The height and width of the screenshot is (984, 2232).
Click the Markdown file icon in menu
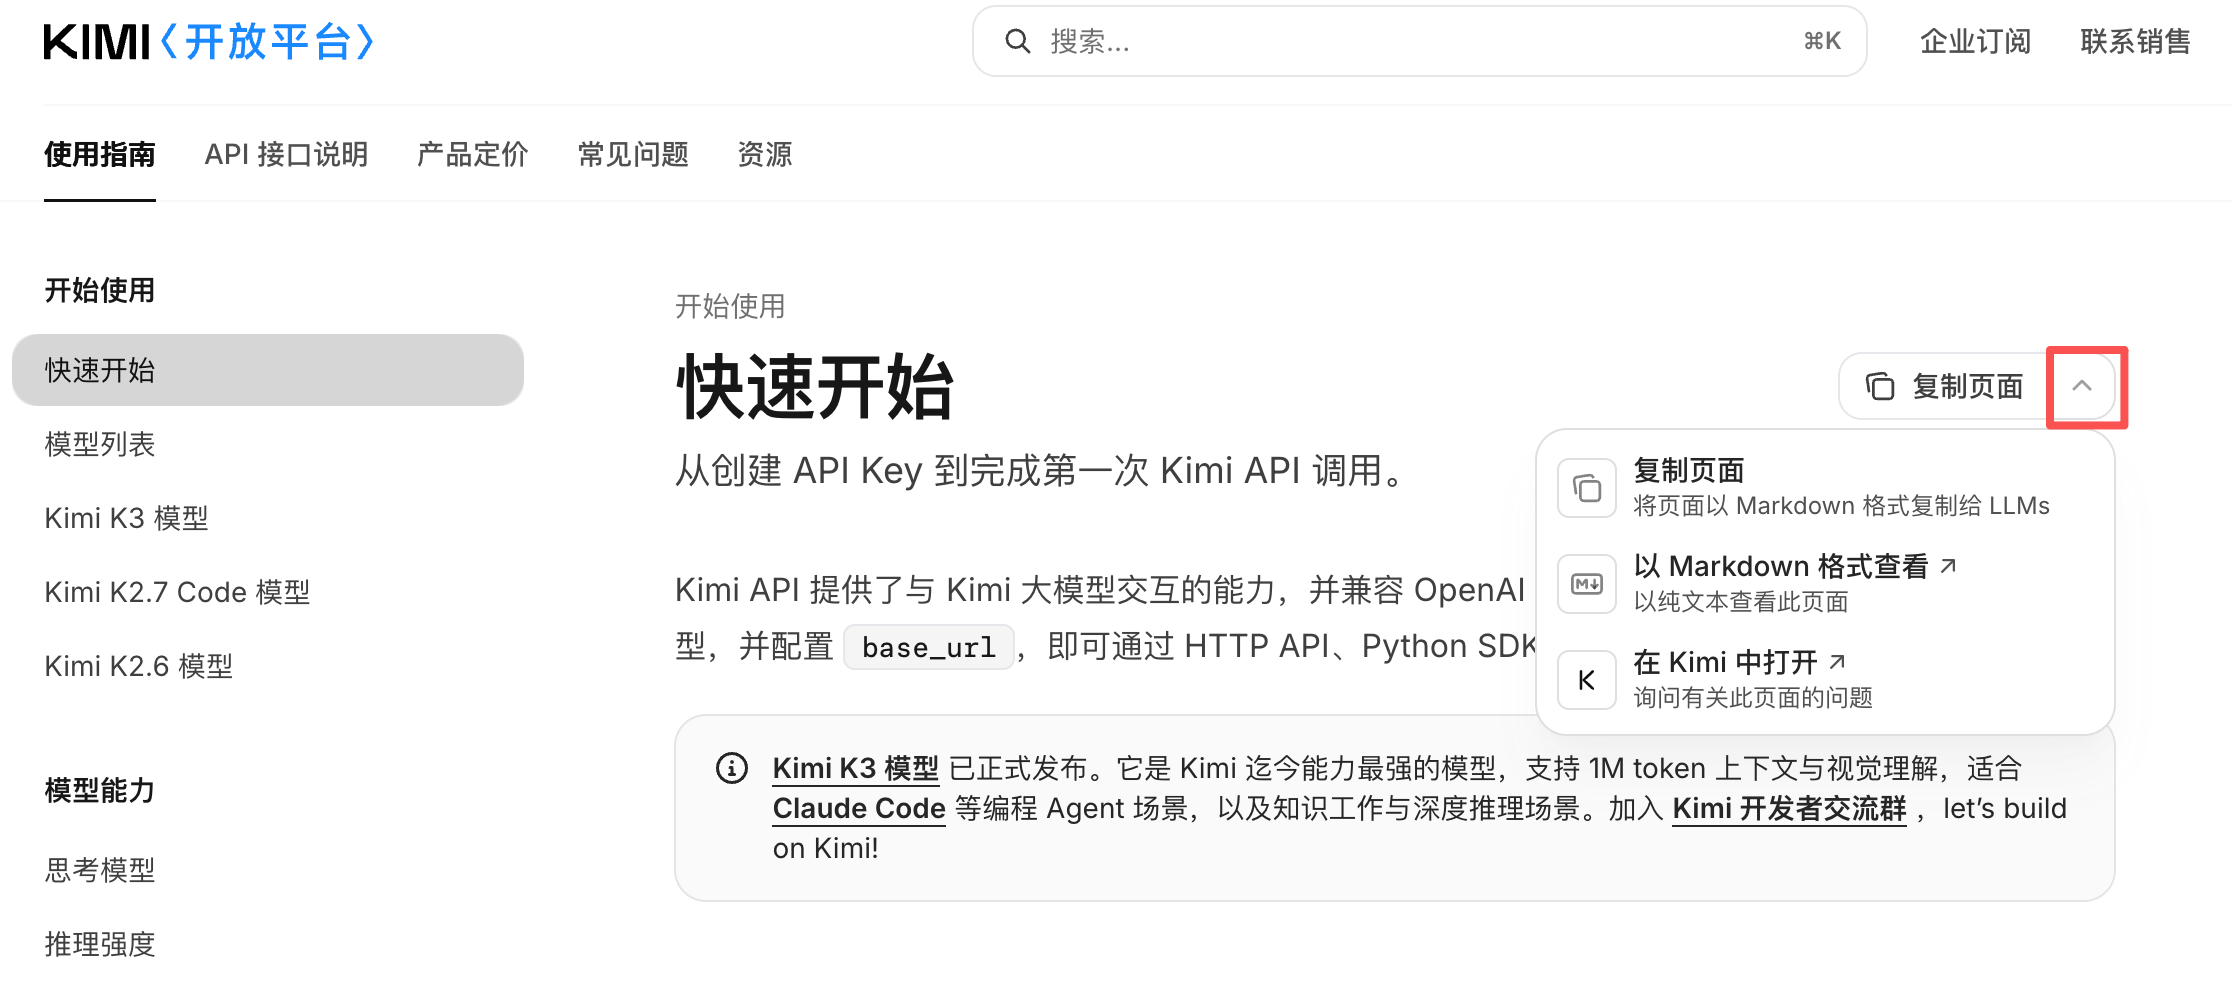(x=1587, y=584)
